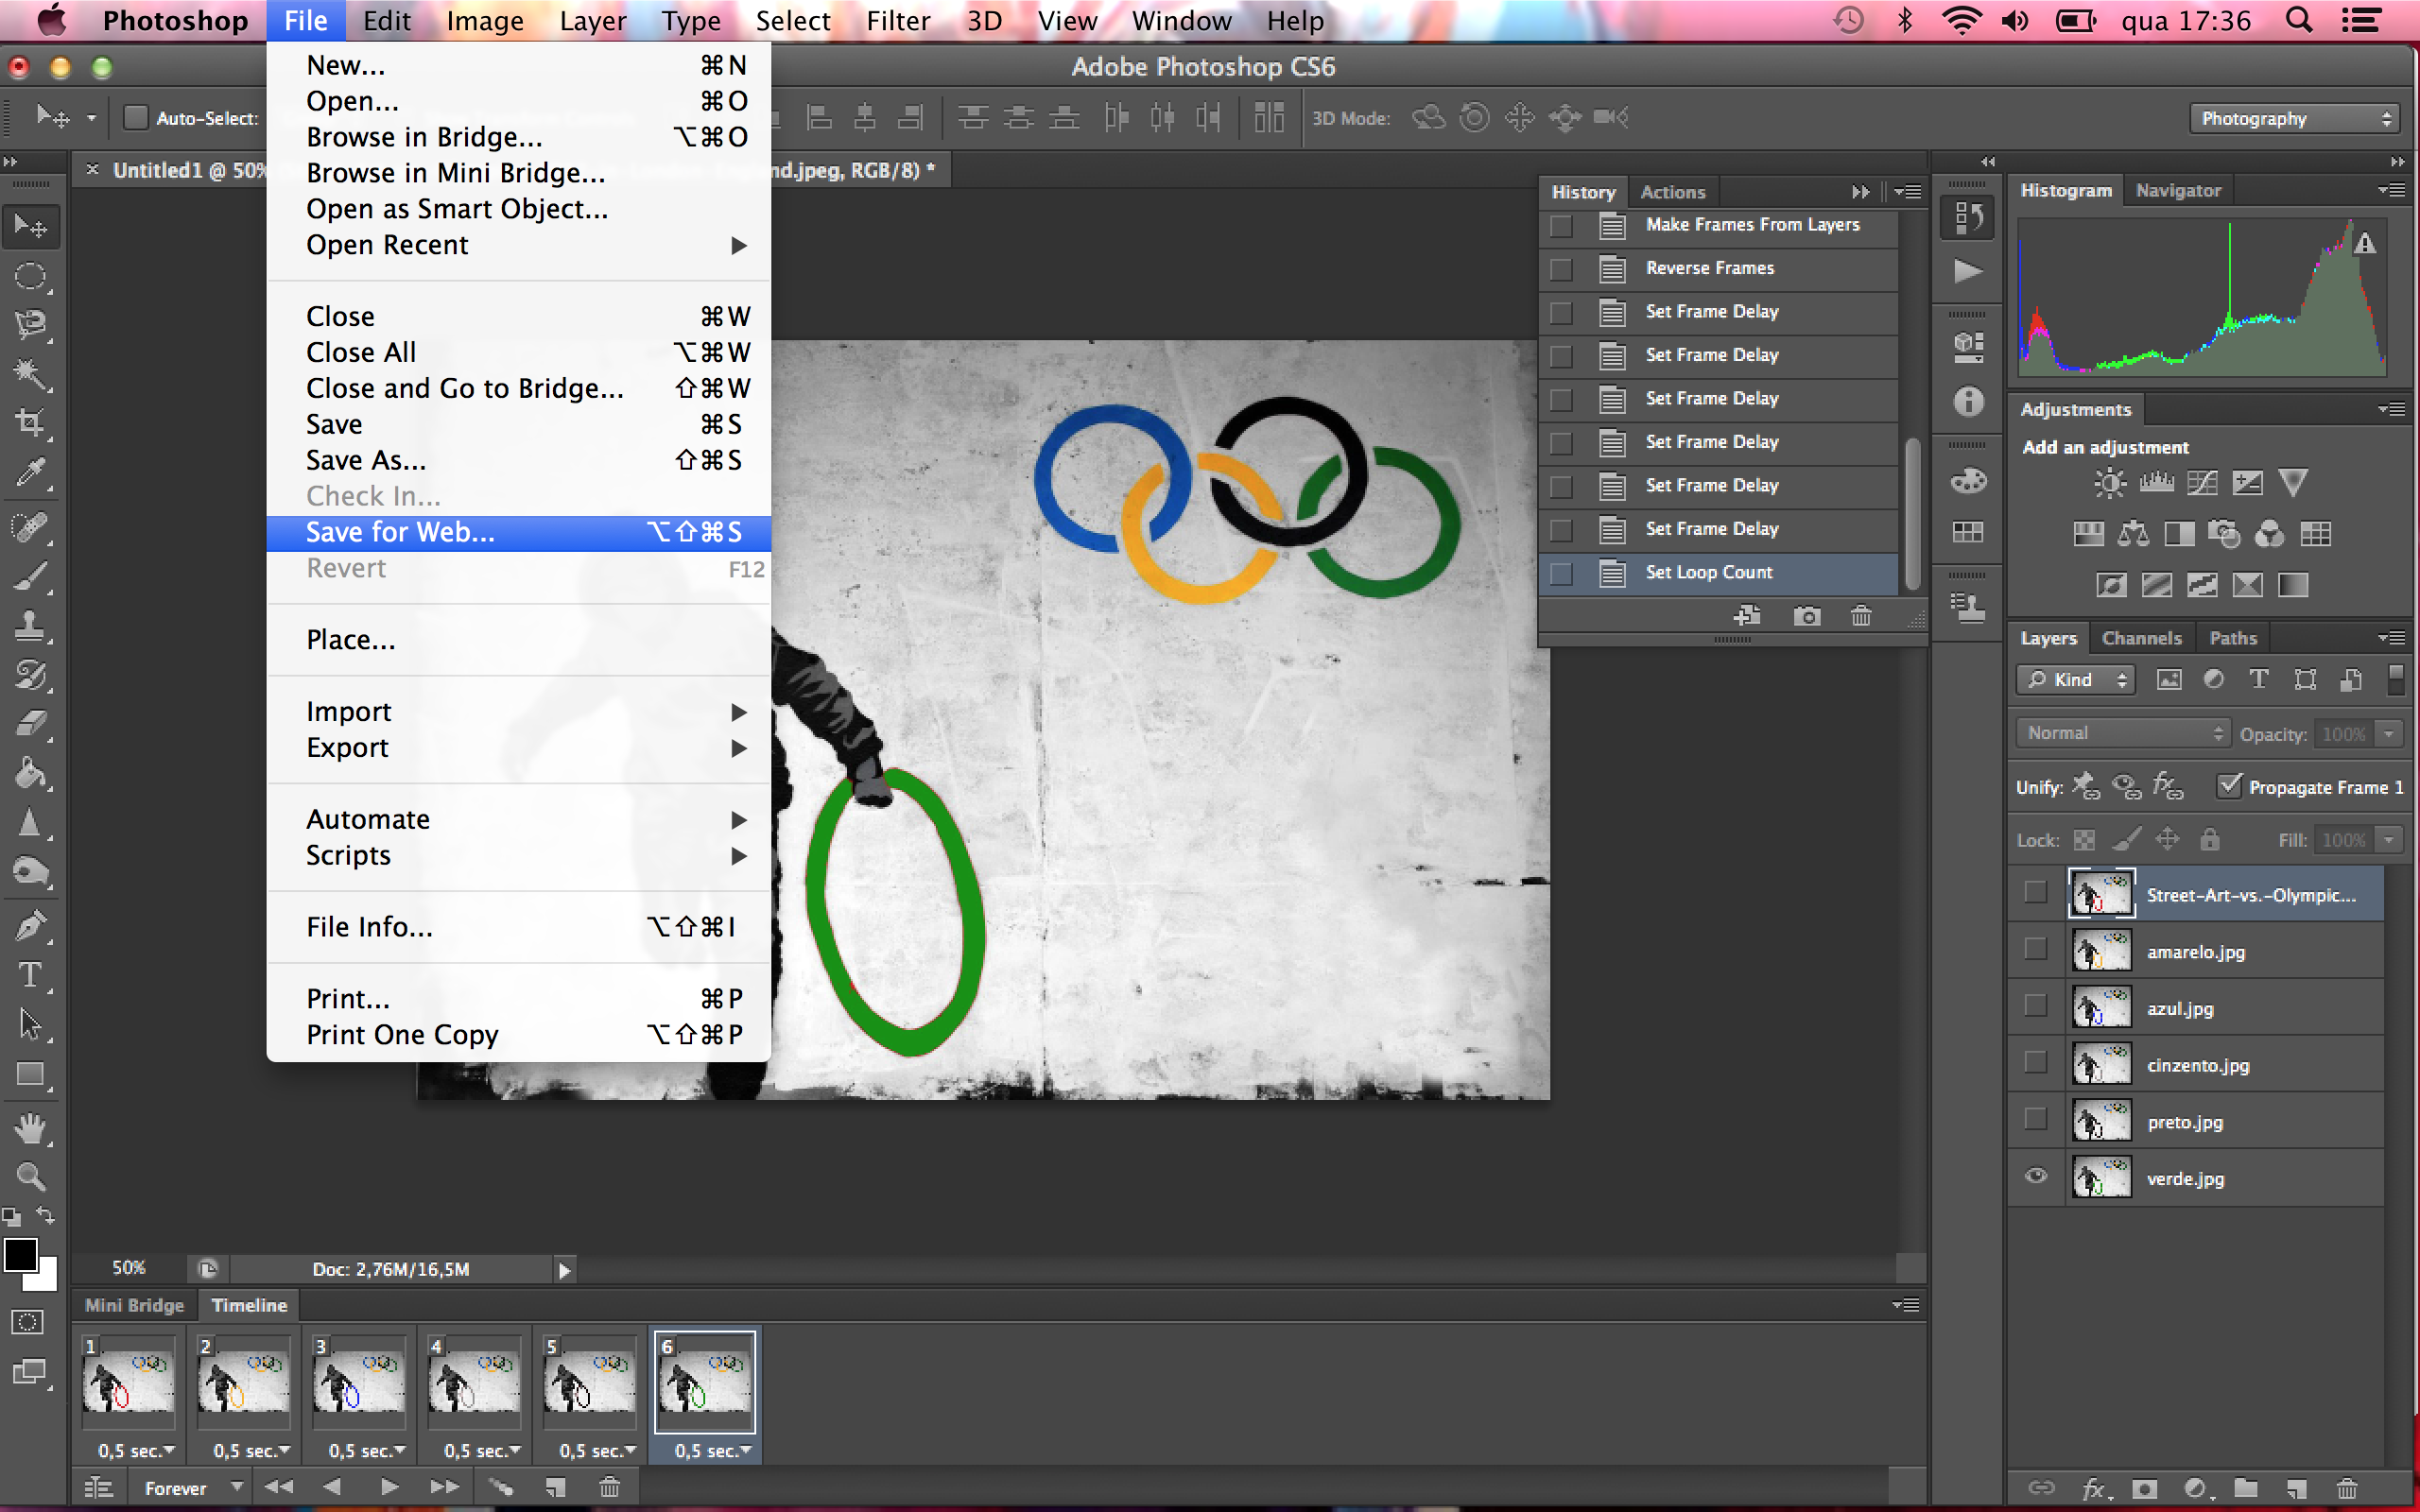Screen dimensions: 2420x1512
Task: Show the preto.jpg layer
Action: coord(2035,1120)
